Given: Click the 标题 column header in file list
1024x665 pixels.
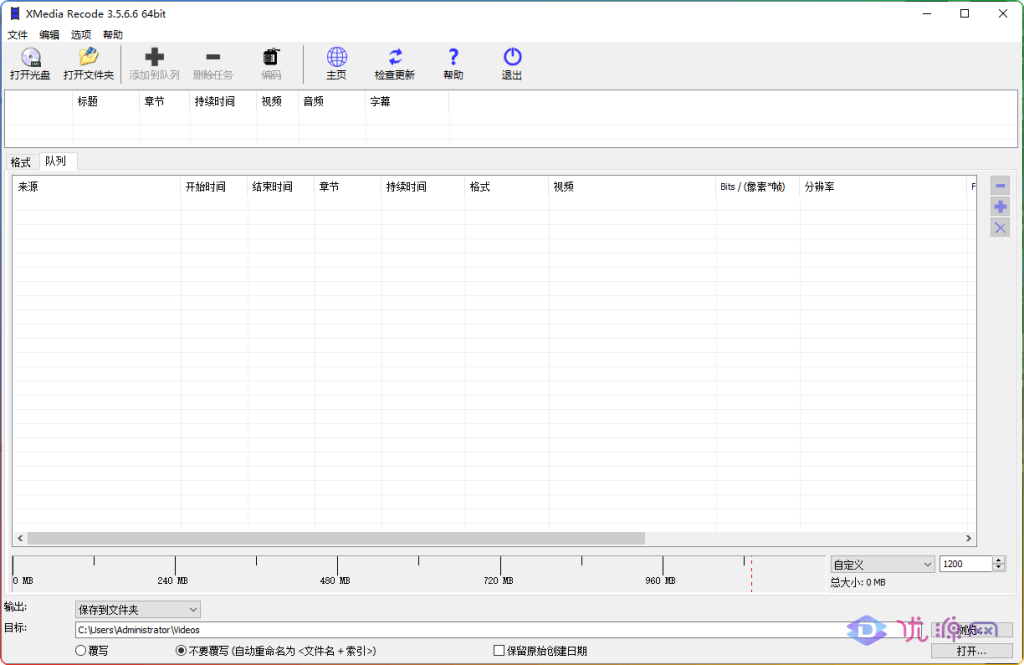Looking at the screenshot, I should (106, 101).
